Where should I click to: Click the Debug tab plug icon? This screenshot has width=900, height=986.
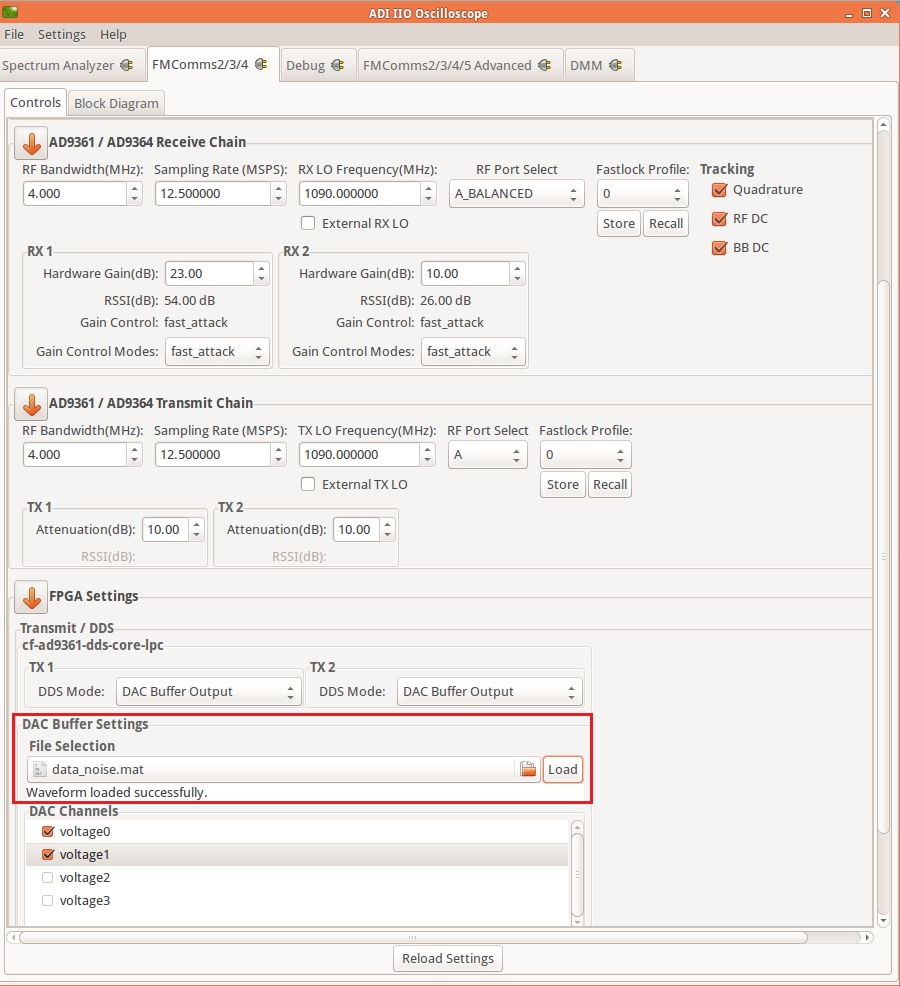point(338,65)
